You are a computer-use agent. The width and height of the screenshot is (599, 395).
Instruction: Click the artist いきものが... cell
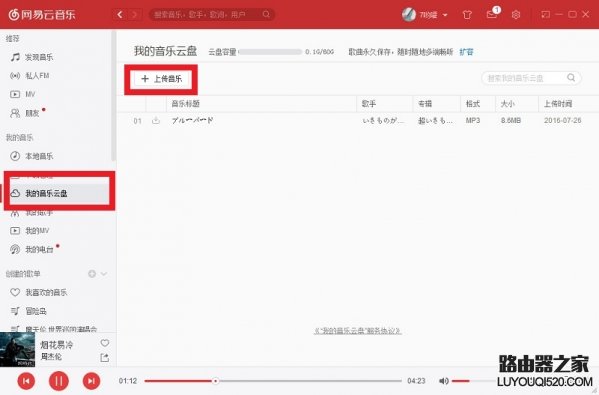(383, 120)
